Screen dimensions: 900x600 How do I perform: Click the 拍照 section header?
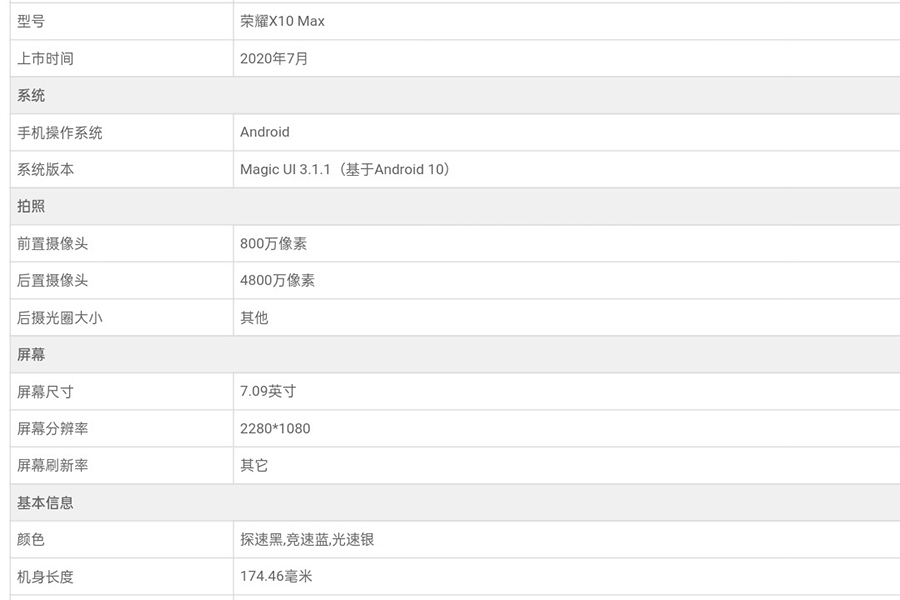31,206
